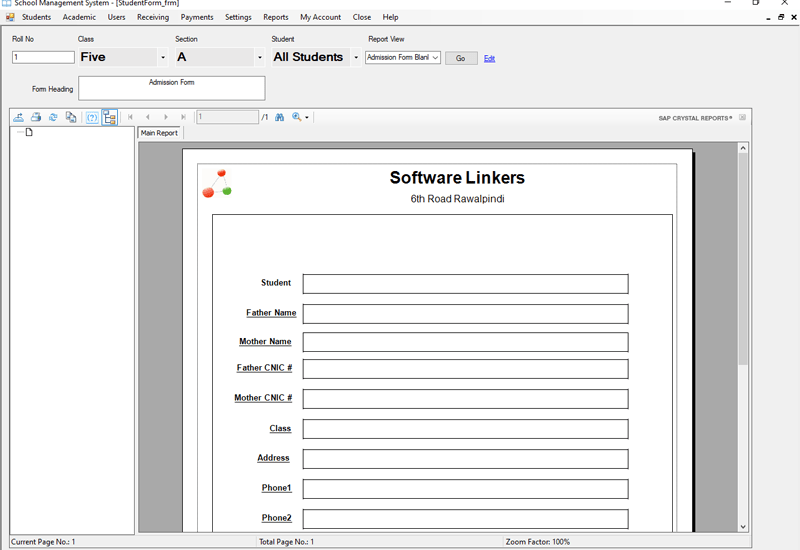Viewport: 800px width, 550px height.
Task: Open the Academic menu
Action: click(x=79, y=17)
